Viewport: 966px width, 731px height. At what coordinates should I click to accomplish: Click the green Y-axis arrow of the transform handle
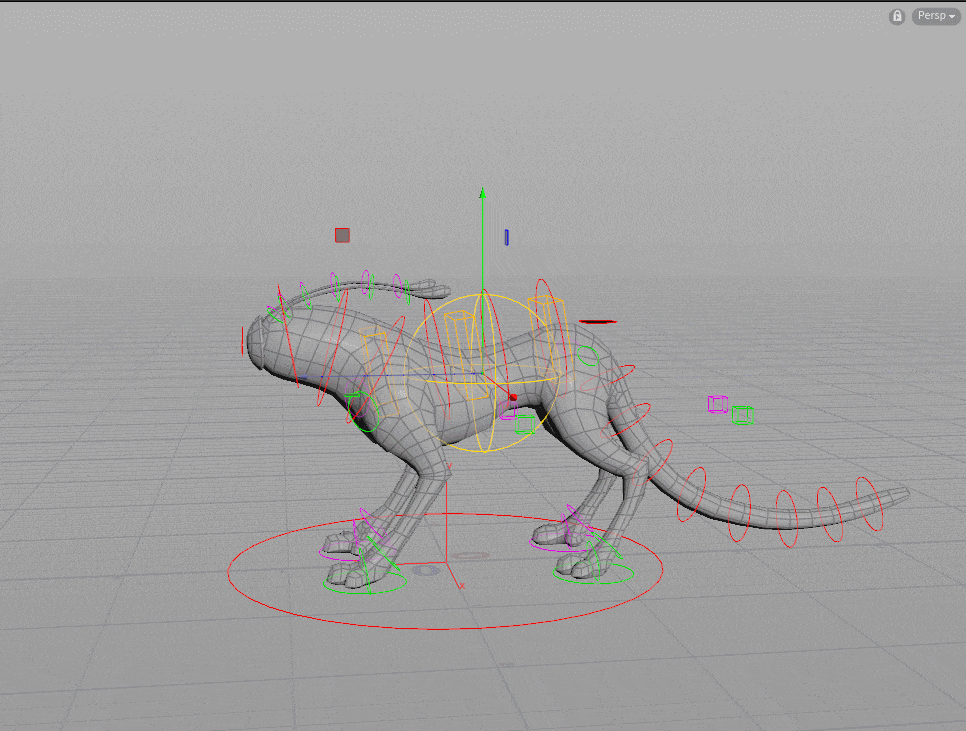(483, 194)
